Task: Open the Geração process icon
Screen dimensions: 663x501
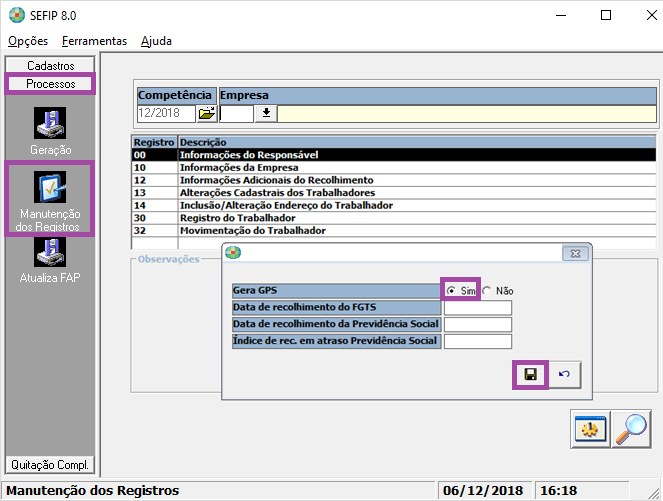Action: click(x=50, y=123)
